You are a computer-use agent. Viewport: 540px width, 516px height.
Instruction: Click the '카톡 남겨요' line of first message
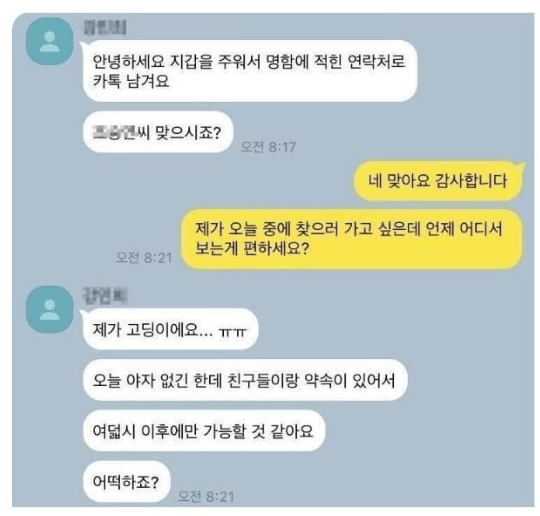click(131, 82)
